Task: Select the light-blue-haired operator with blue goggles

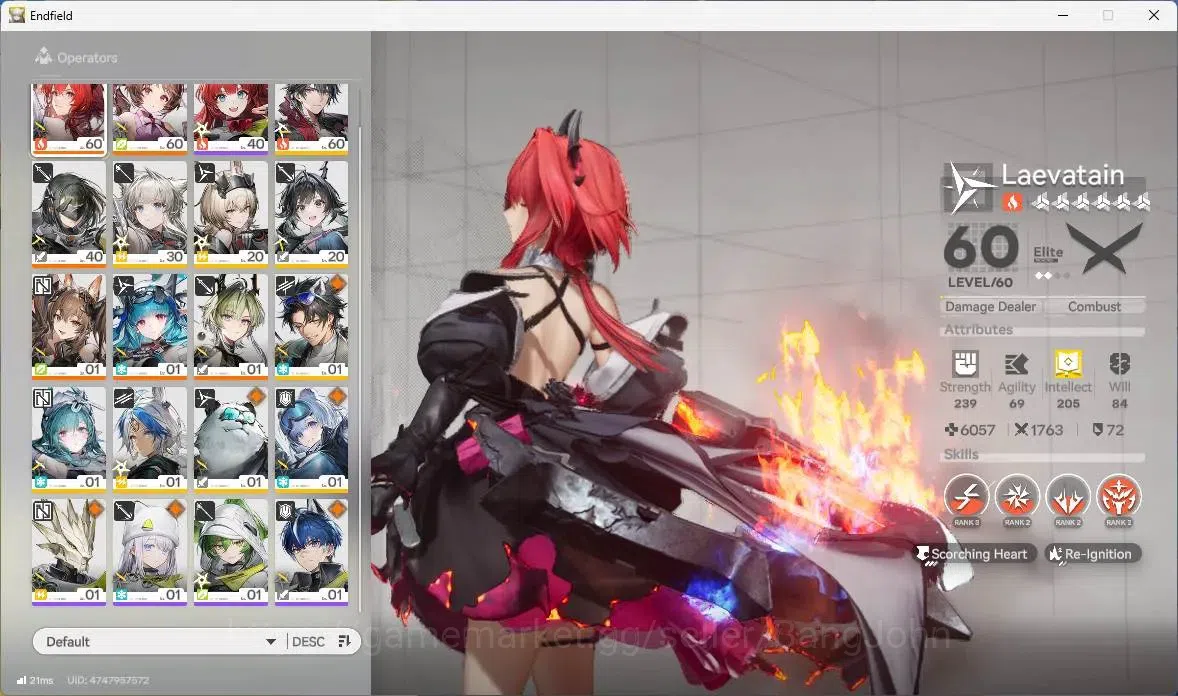Action: click(x=312, y=440)
